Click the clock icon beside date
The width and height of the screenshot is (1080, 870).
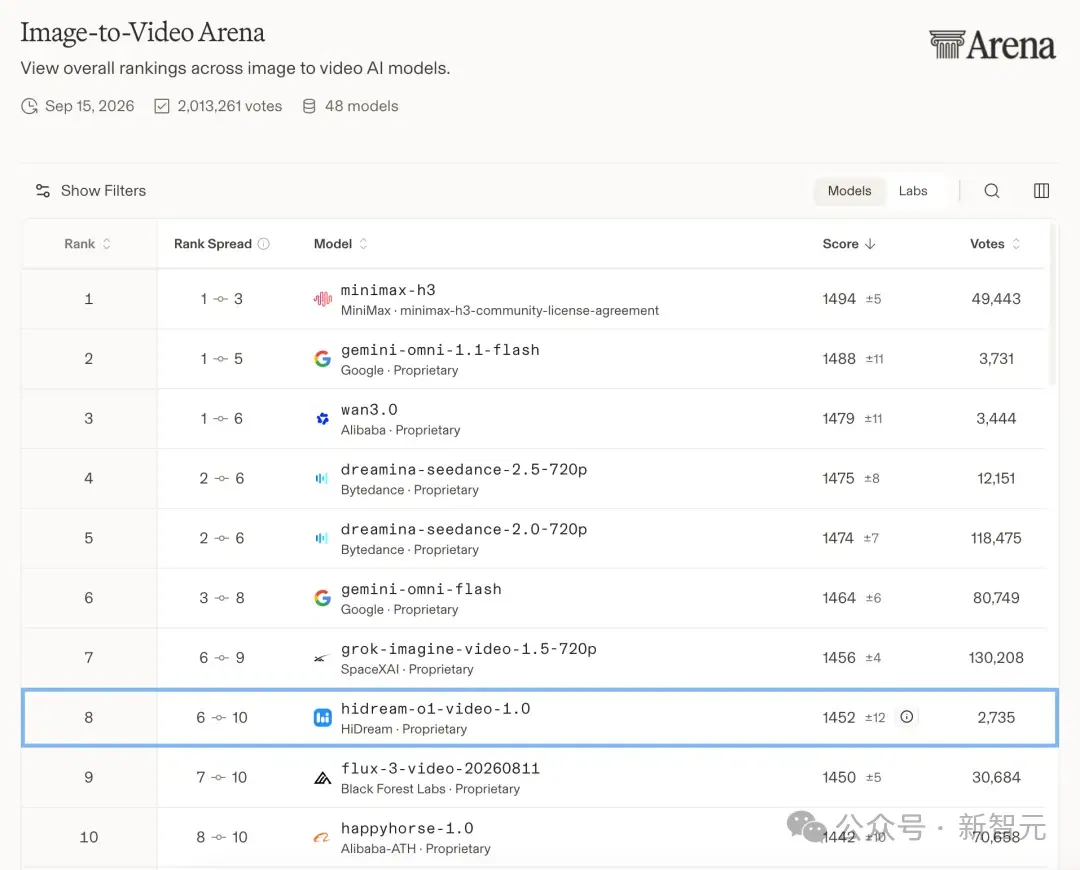tap(30, 106)
